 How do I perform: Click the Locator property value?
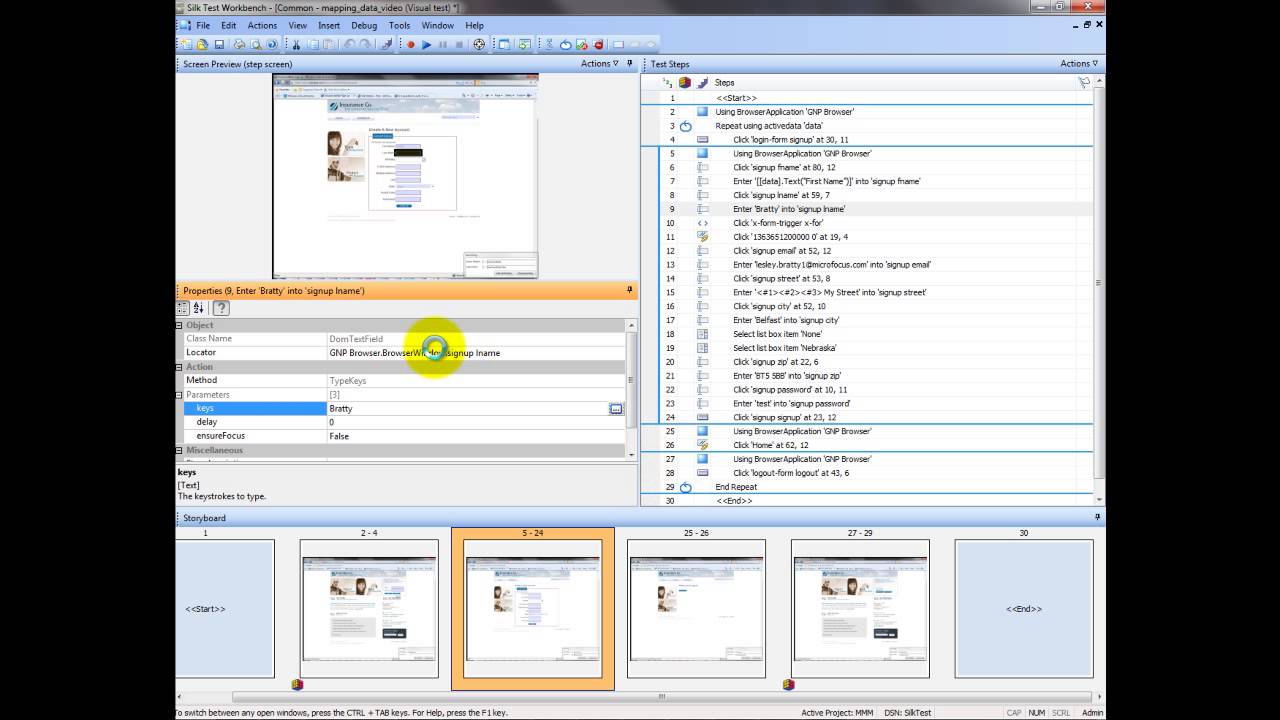click(x=477, y=353)
